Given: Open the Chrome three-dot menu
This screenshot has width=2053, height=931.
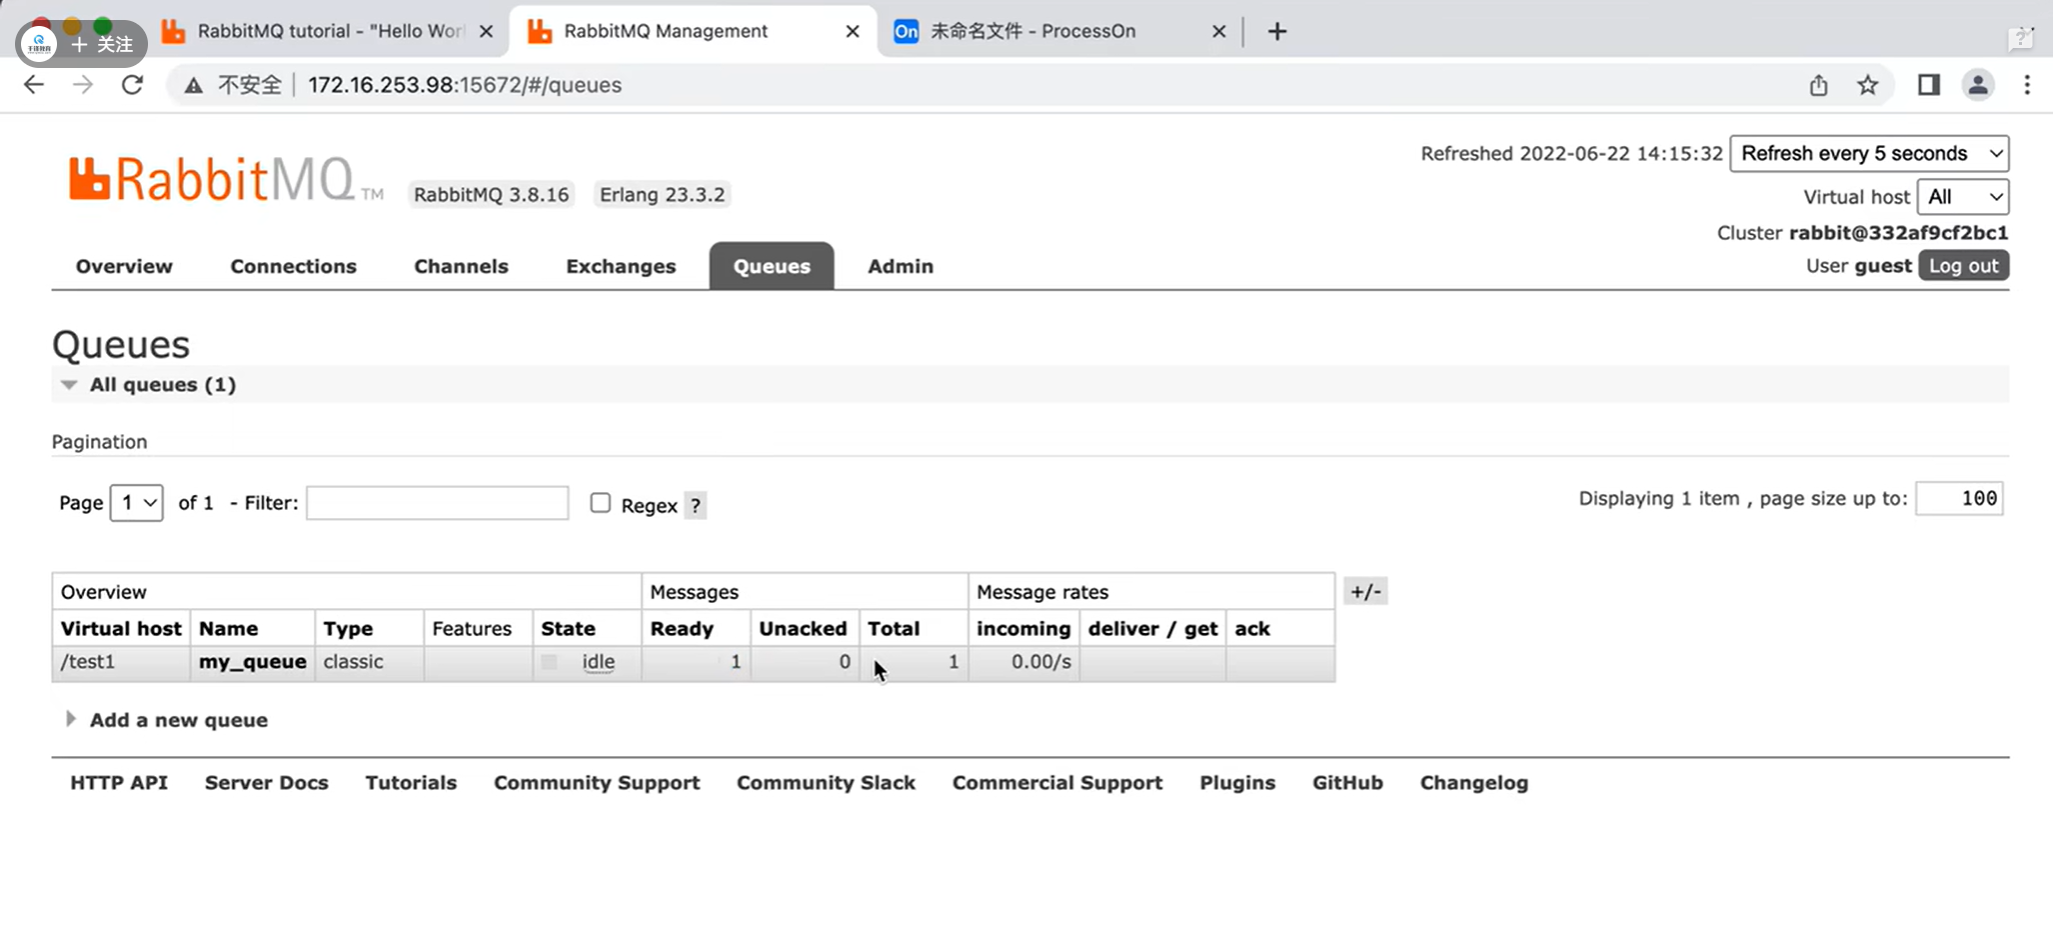Looking at the screenshot, I should [x=2027, y=85].
